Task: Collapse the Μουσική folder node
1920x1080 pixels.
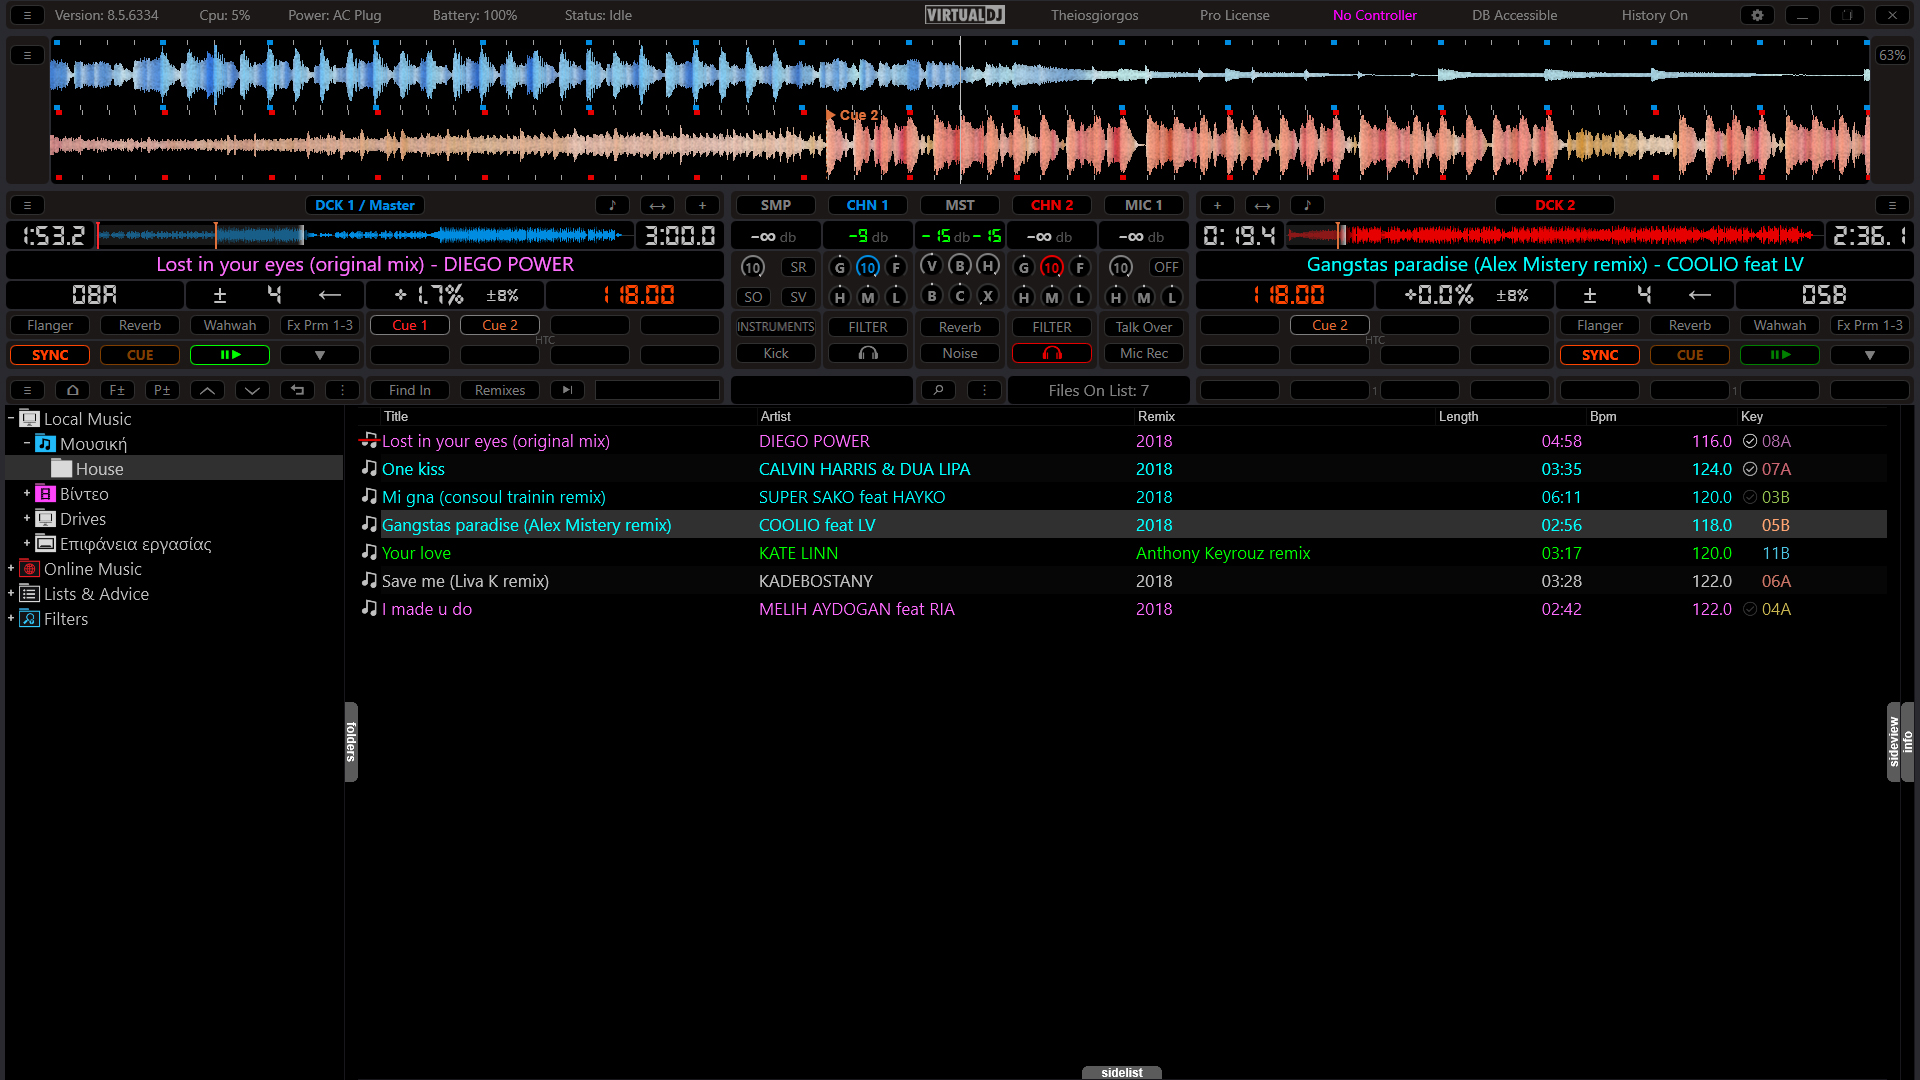Action: 27,443
